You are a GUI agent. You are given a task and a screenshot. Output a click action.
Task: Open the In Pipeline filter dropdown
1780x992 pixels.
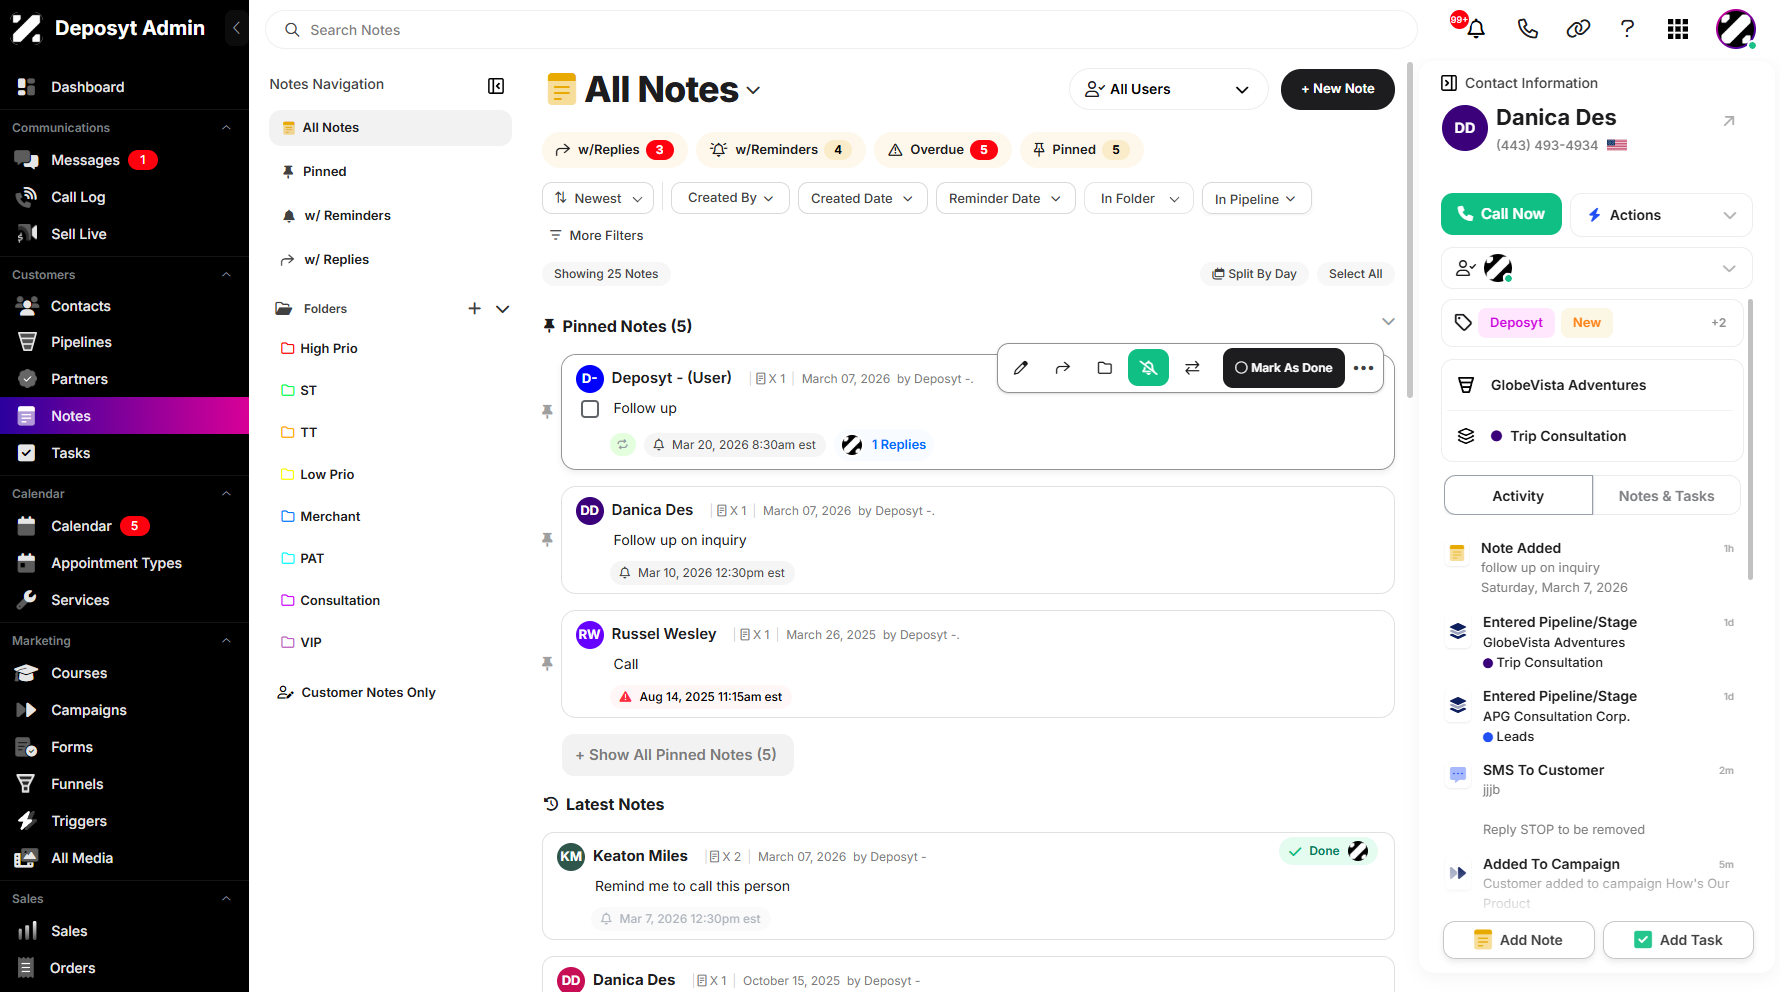[1256, 199]
